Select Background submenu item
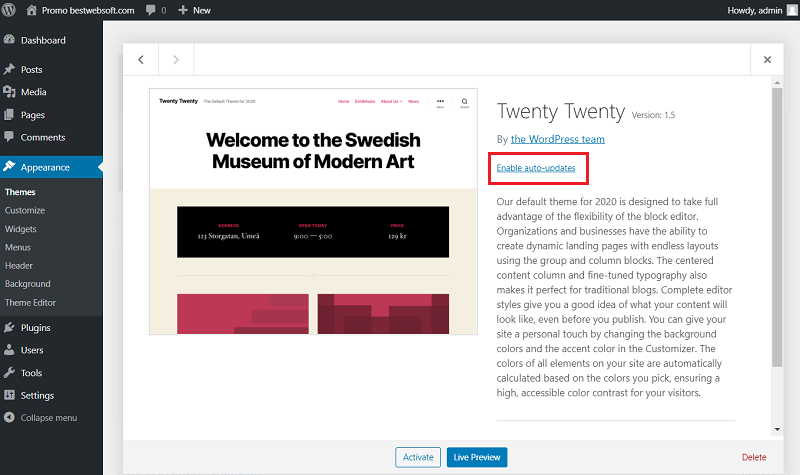The width and height of the screenshot is (800, 475). tap(28, 284)
